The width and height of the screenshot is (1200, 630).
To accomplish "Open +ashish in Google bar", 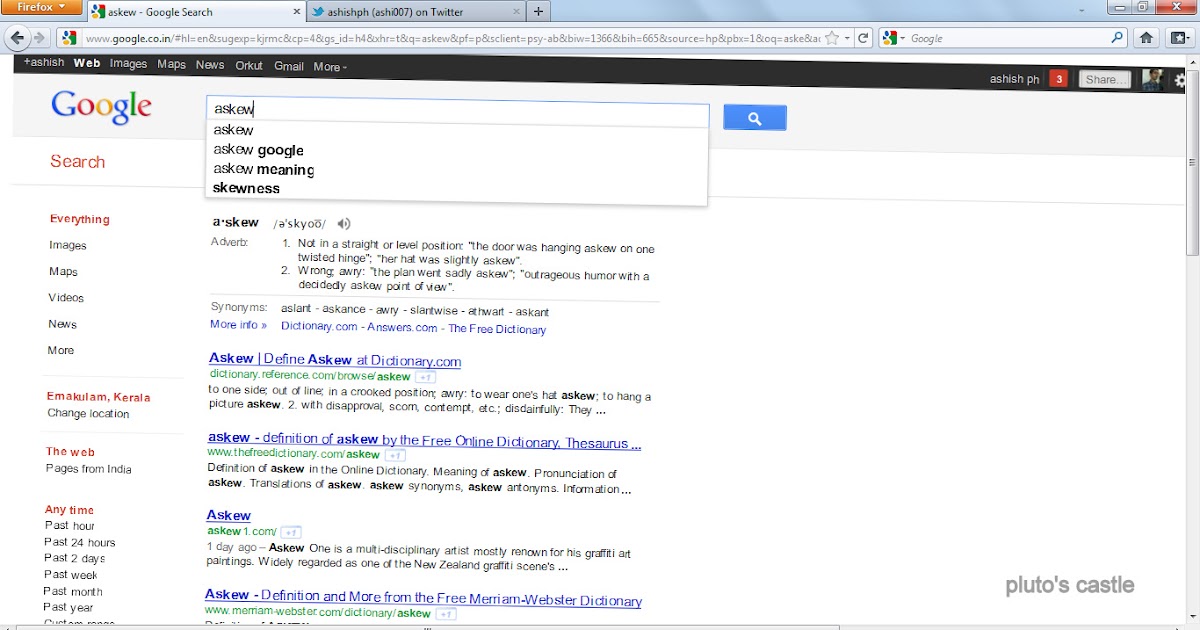I will (x=44, y=62).
